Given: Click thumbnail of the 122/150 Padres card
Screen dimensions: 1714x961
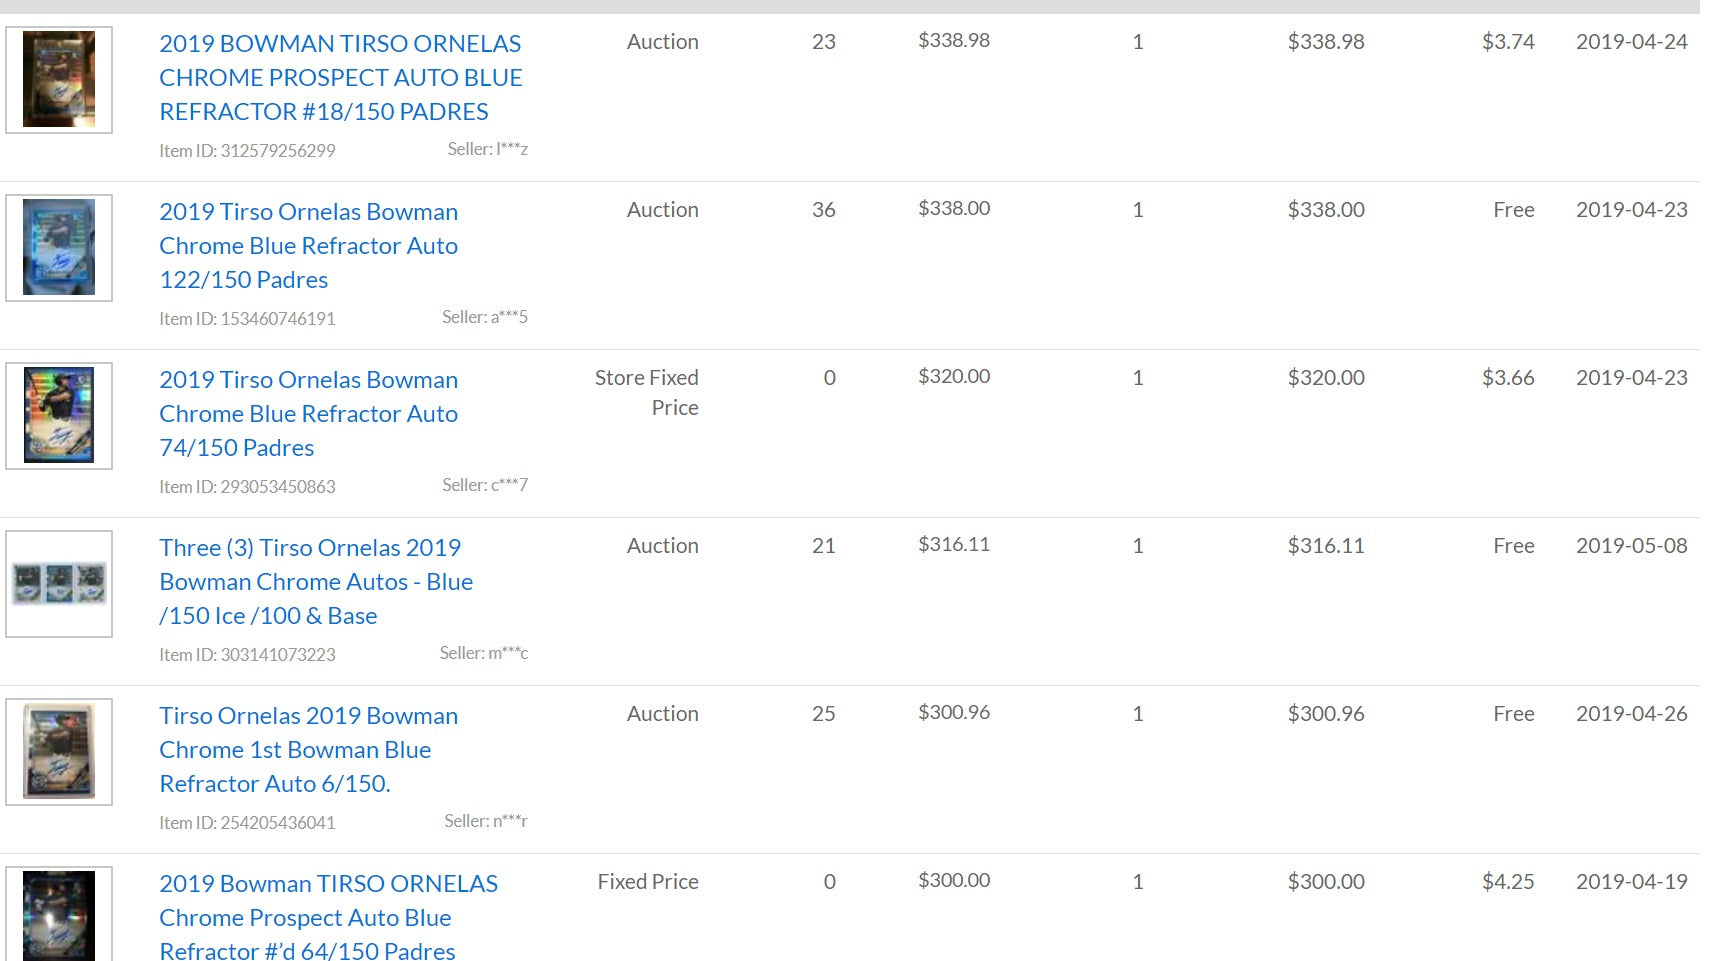Looking at the screenshot, I should point(59,247).
